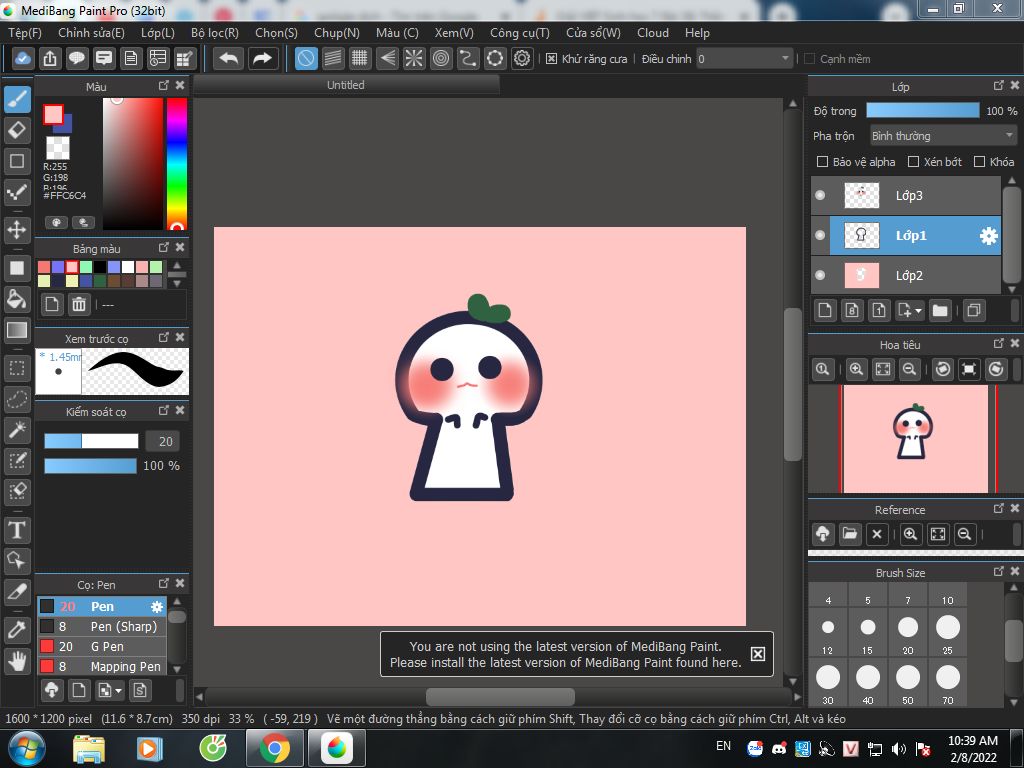The width and height of the screenshot is (1024, 768).
Task: Turn off snap with the Snap Off icon
Action: 306,59
